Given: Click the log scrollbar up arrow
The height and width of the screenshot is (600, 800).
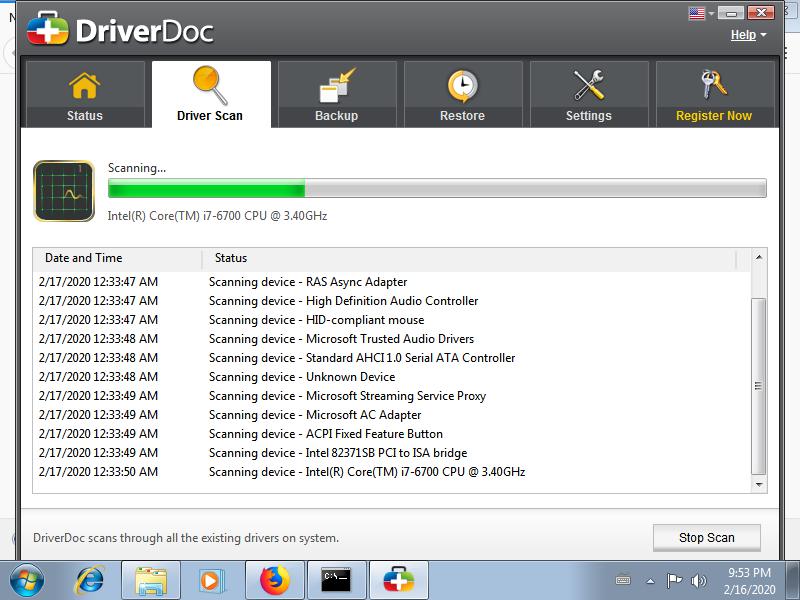Looking at the screenshot, I should pos(759,257).
